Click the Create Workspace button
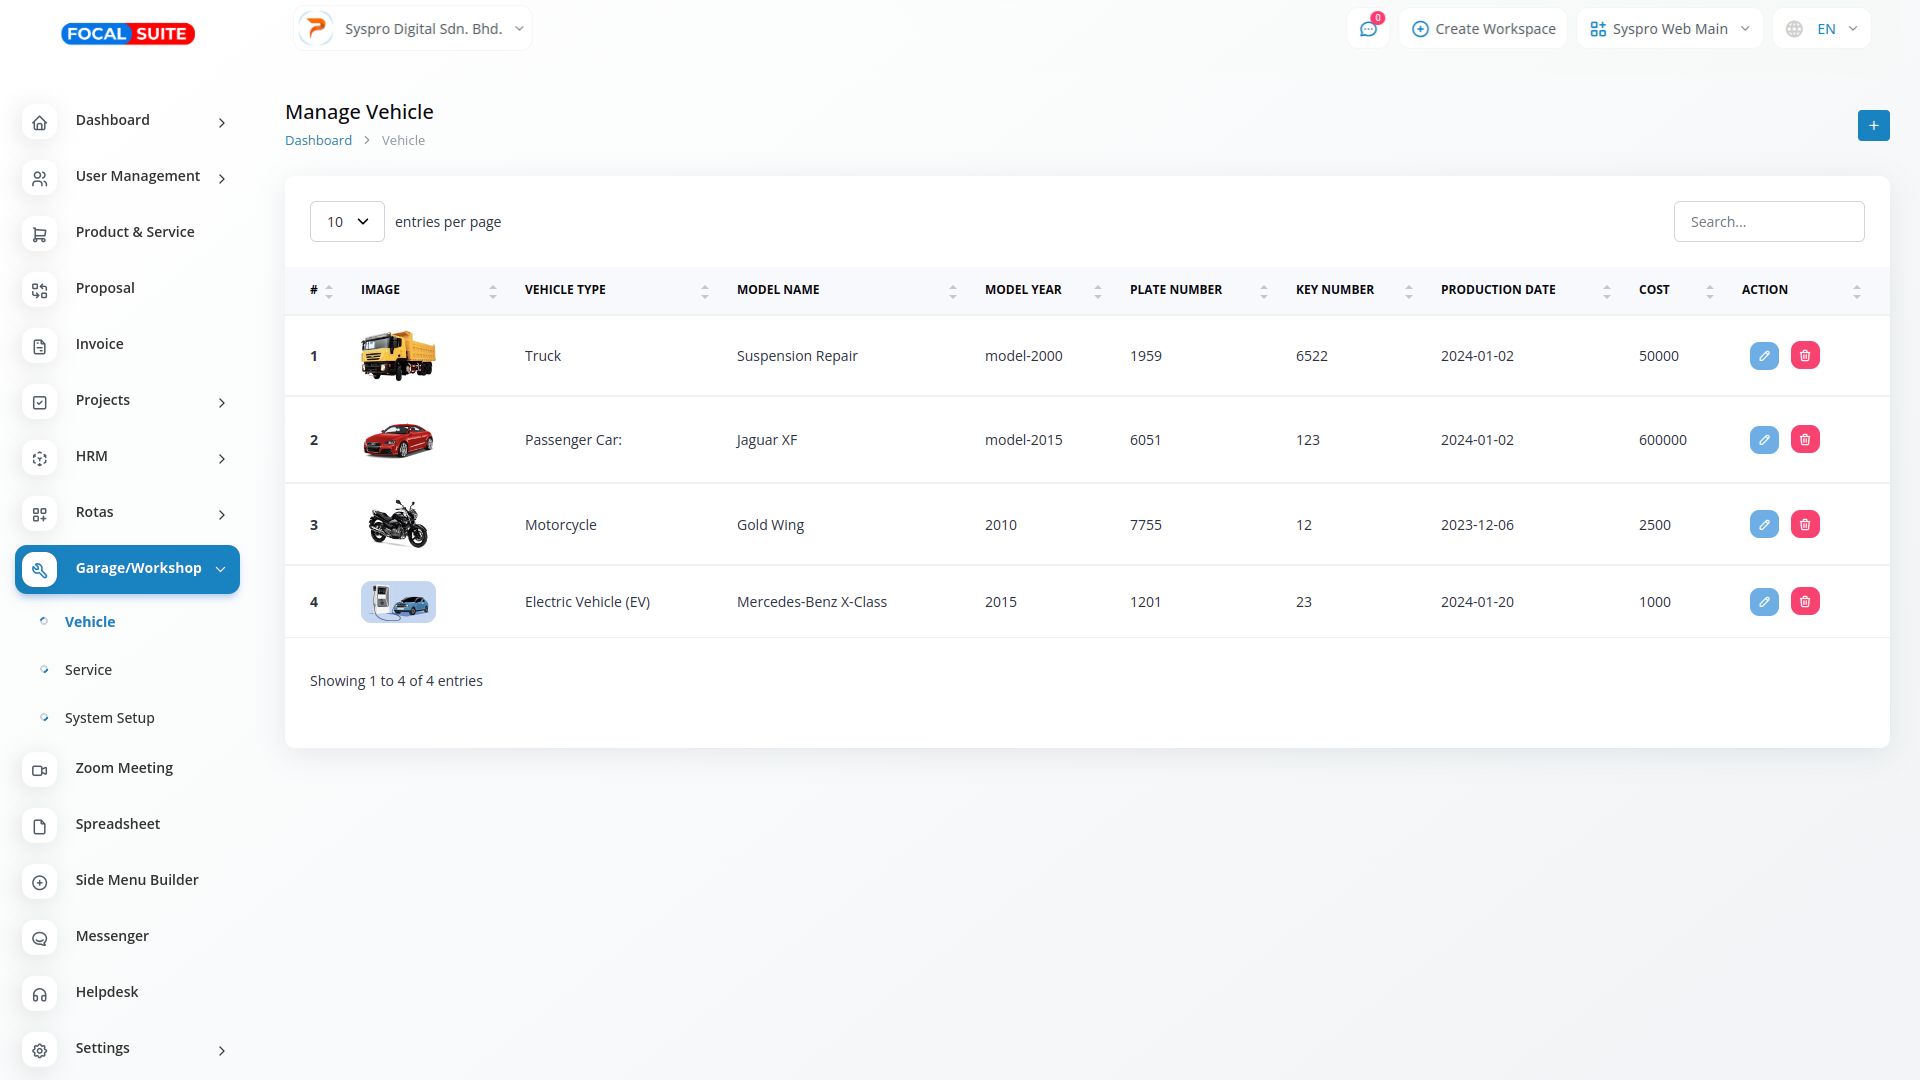The image size is (1920, 1080). click(1483, 29)
